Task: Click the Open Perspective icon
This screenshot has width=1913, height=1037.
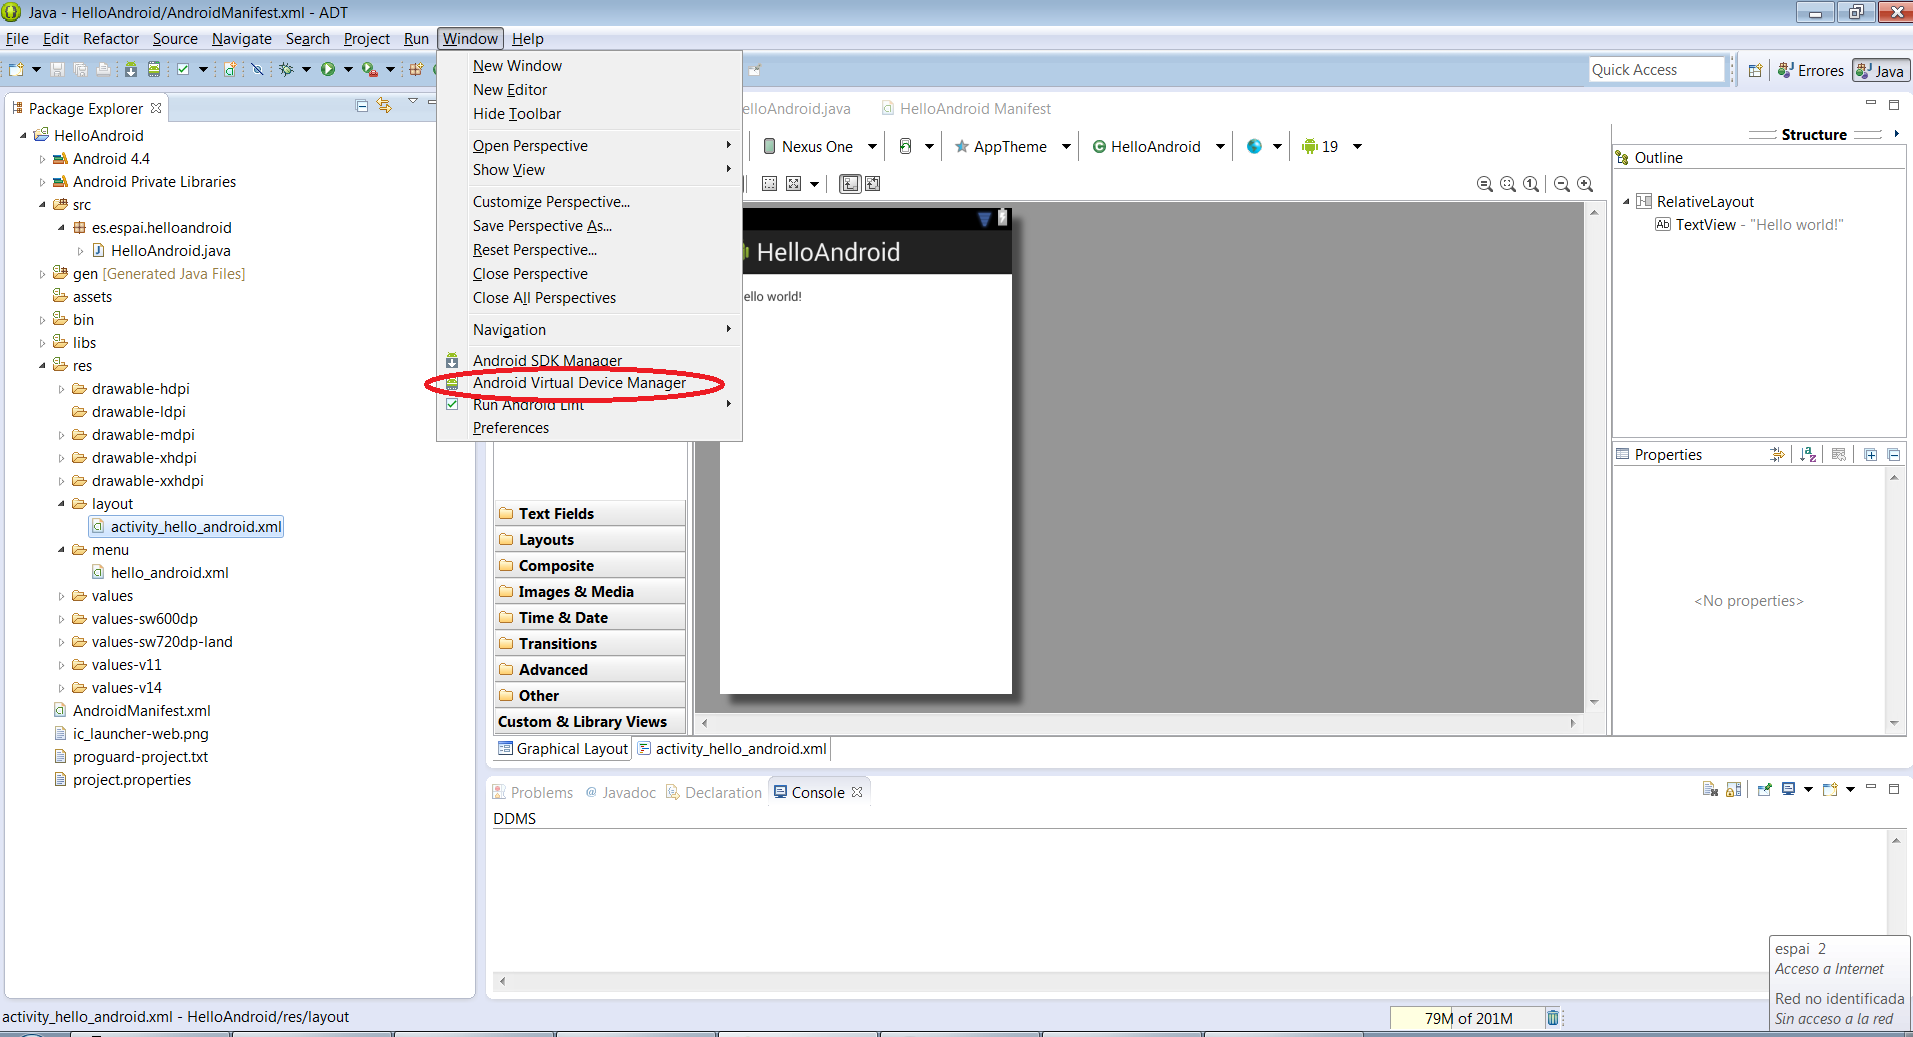Action: pyautogui.click(x=1755, y=70)
